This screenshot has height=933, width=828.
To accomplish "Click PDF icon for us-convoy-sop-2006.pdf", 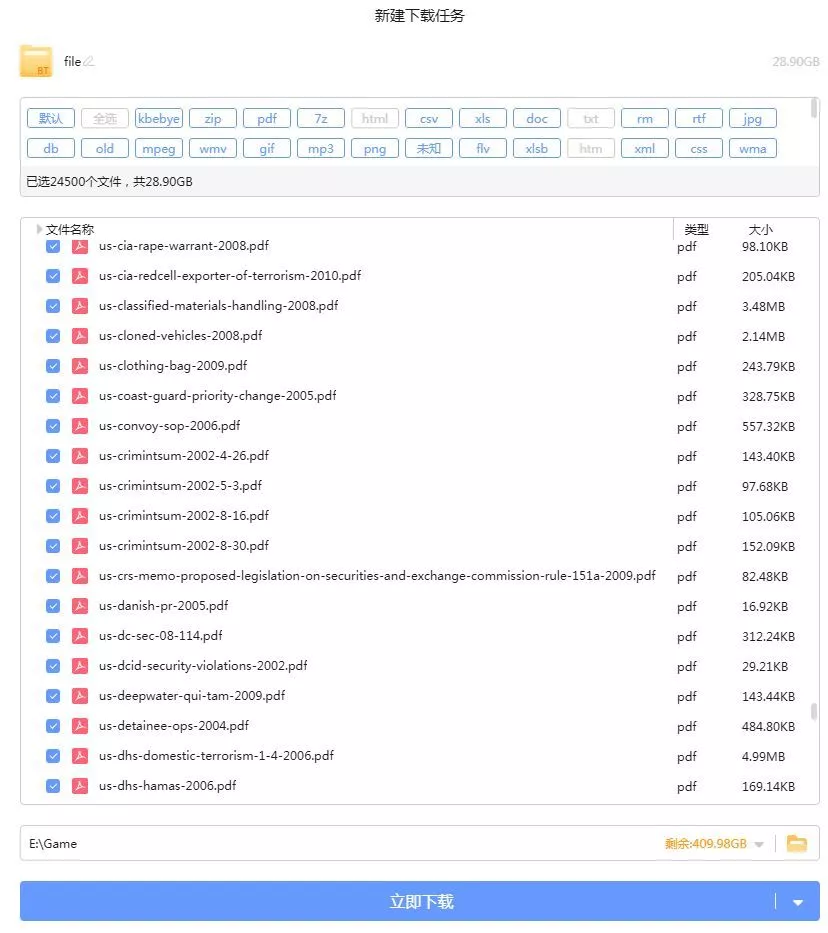I will pos(80,426).
